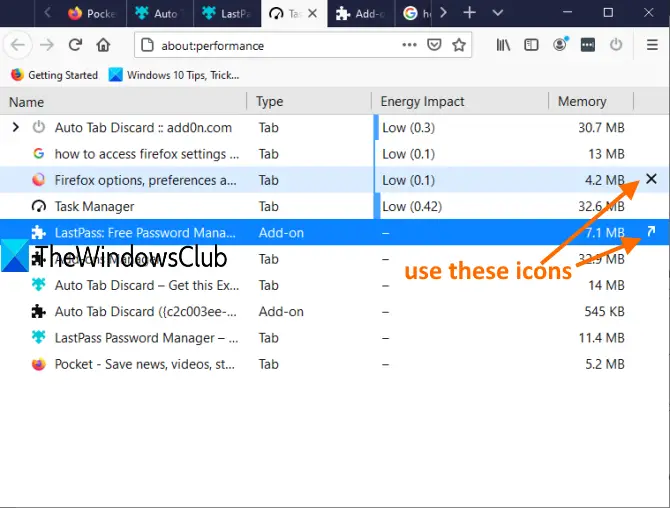
Task: Click 'Low (0.3)' energy impact value
Action: pos(408,127)
